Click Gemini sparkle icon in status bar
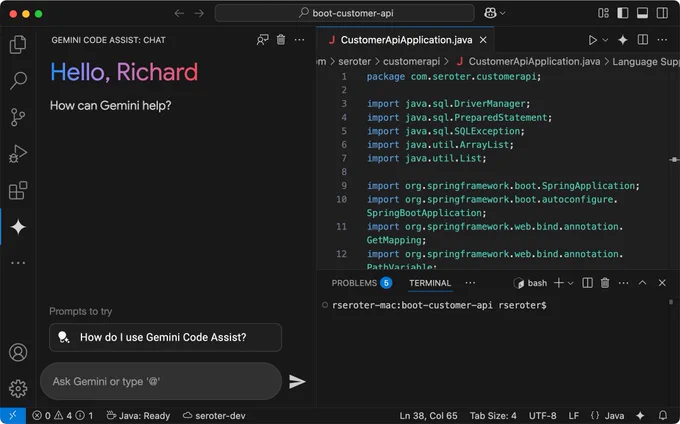680x424 pixels. coord(640,415)
